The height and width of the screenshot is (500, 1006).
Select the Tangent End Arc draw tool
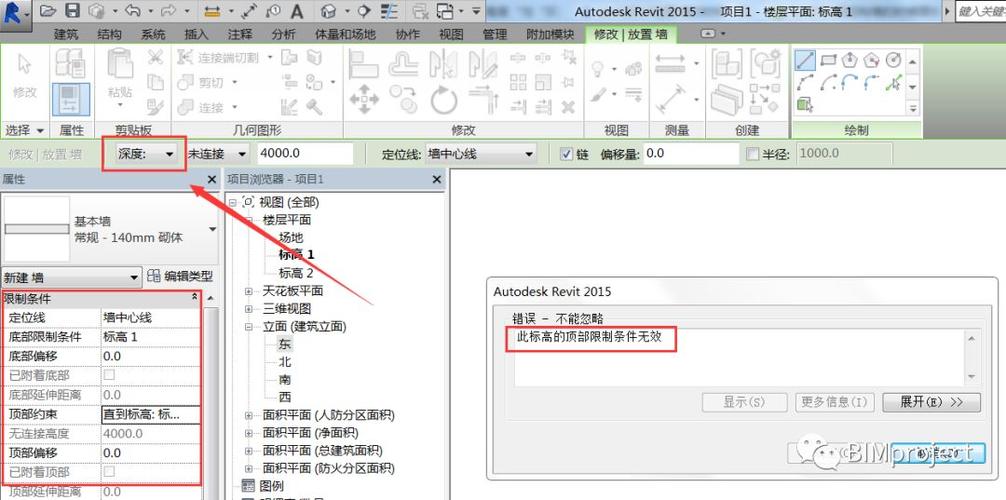849,82
